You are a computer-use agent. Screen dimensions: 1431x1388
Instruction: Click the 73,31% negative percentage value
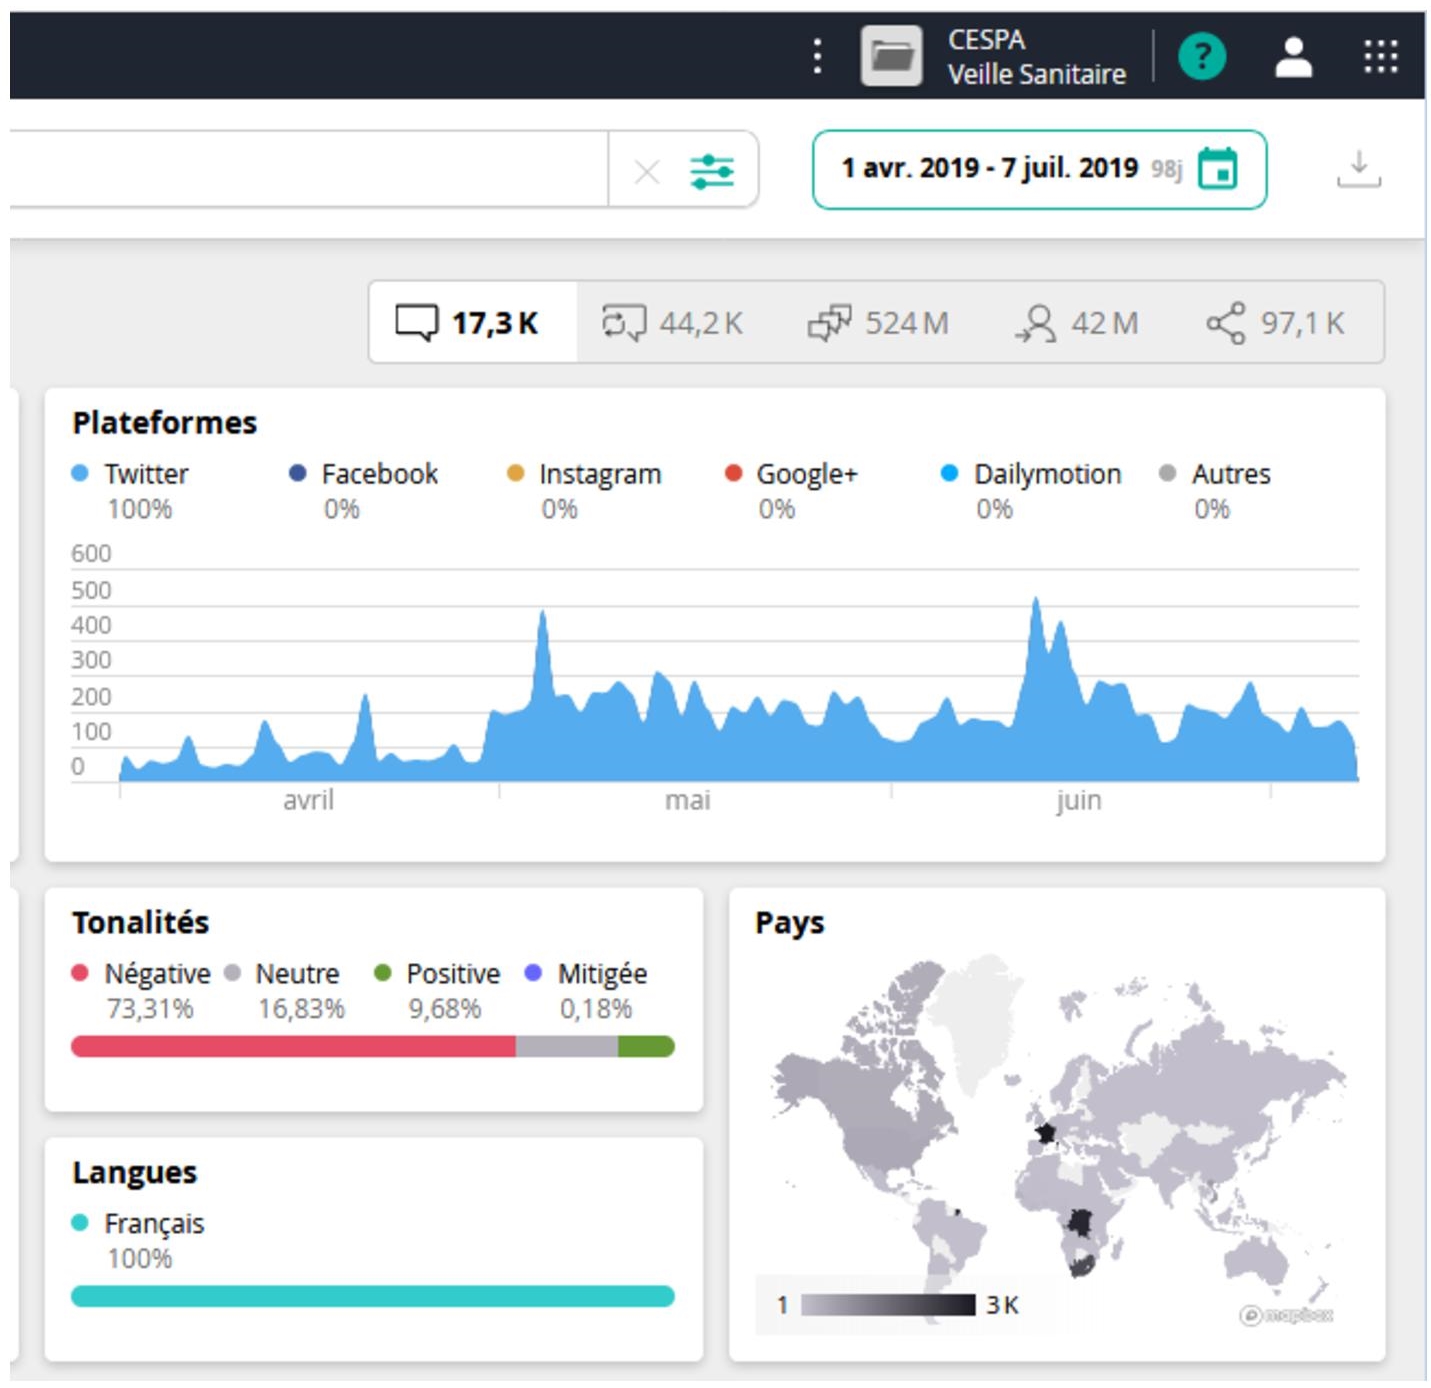click(150, 1008)
